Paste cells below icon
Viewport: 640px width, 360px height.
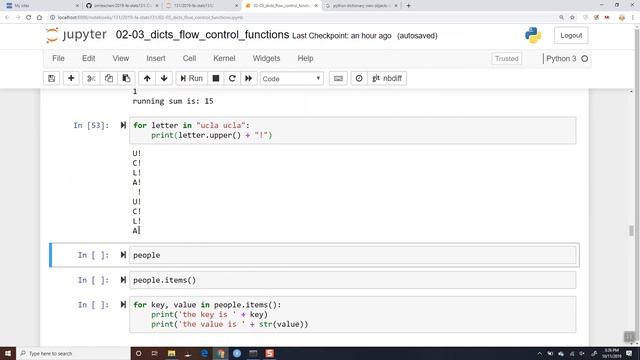pos(127,78)
